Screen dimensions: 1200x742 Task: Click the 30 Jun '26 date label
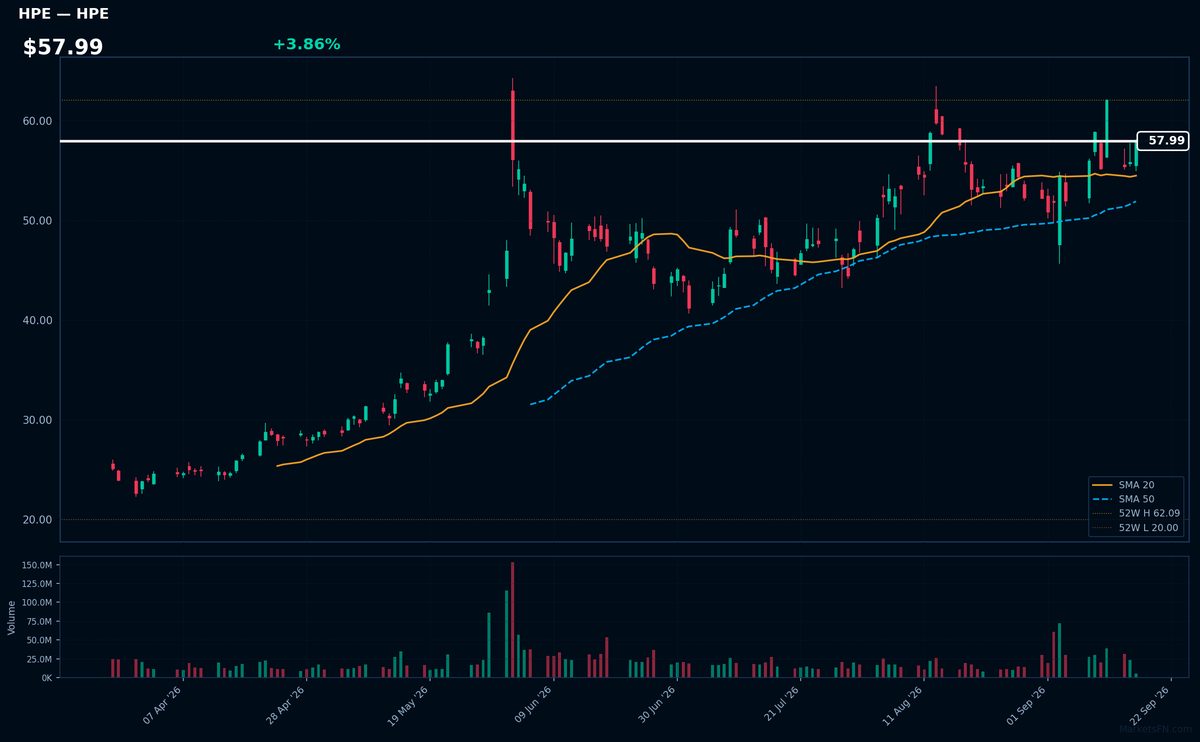click(656, 705)
